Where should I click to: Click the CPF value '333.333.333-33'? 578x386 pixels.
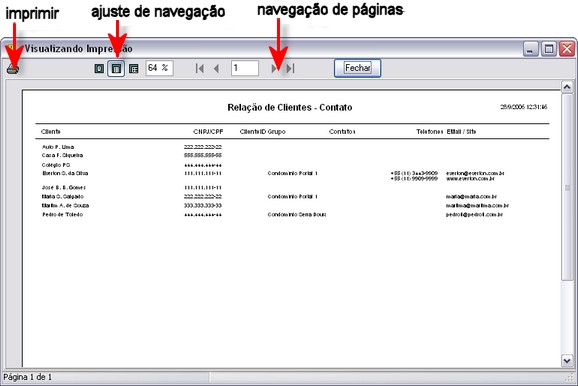(203, 206)
